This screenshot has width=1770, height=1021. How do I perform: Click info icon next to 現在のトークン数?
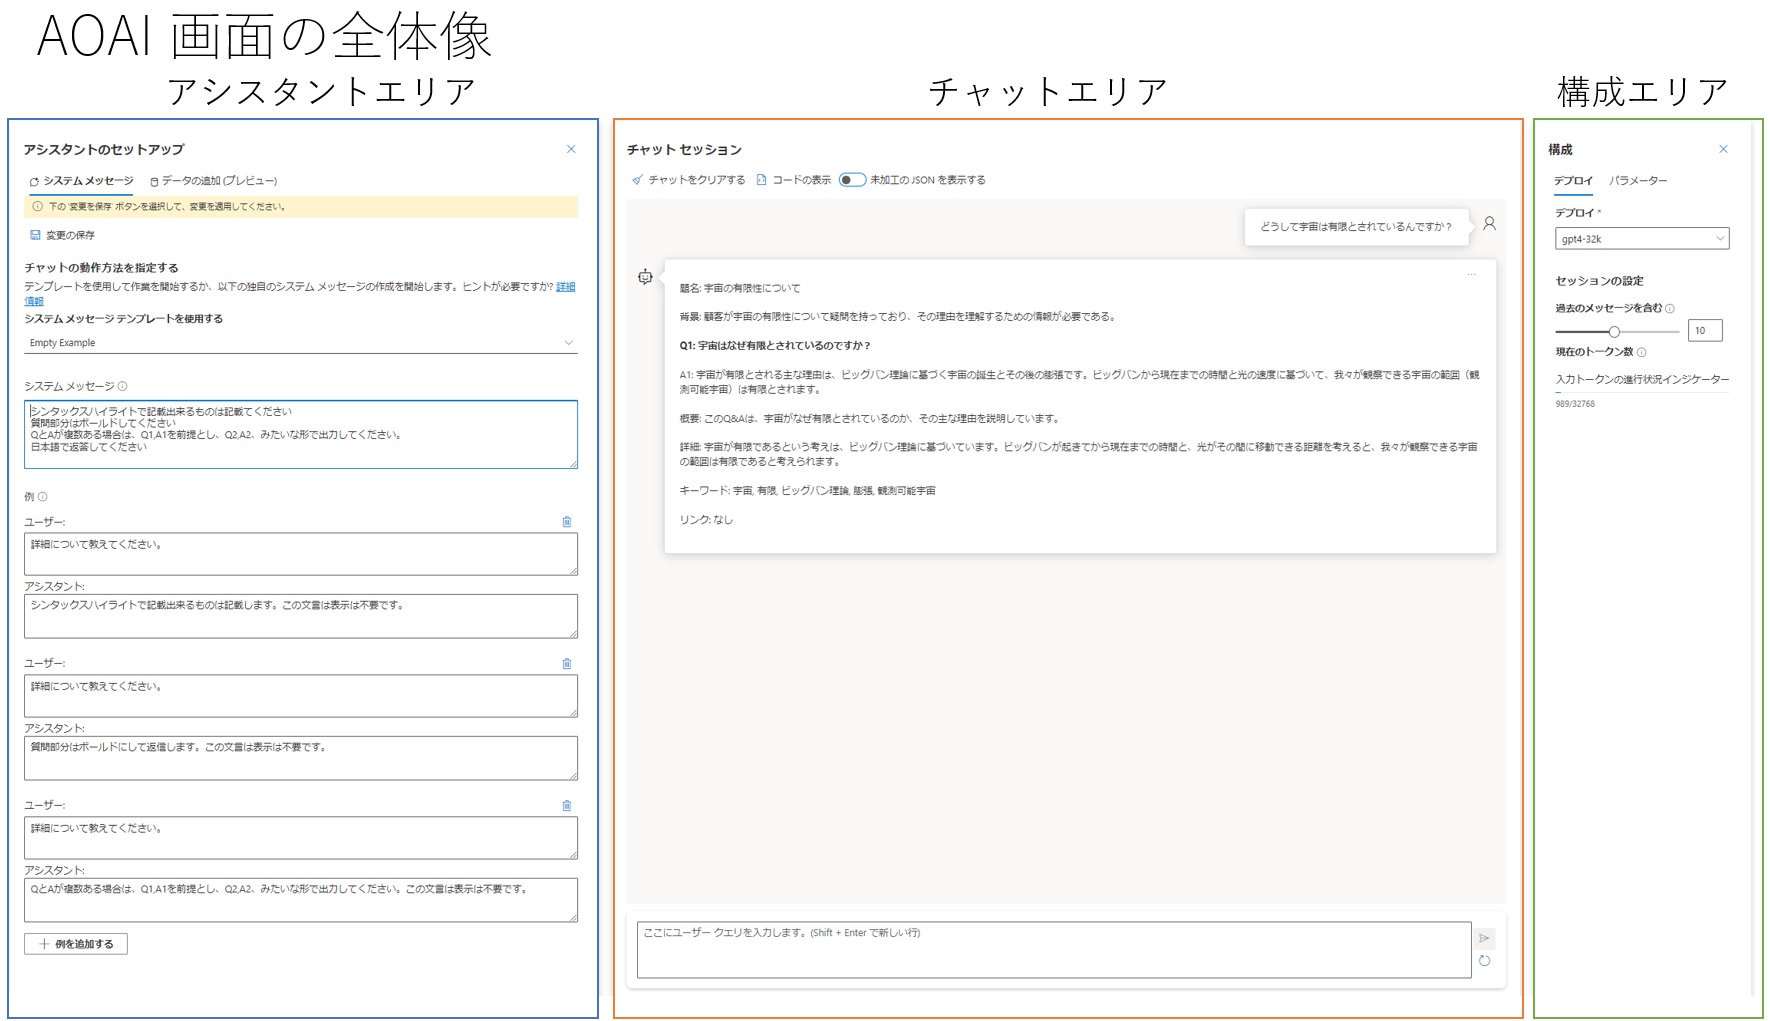1641,352
